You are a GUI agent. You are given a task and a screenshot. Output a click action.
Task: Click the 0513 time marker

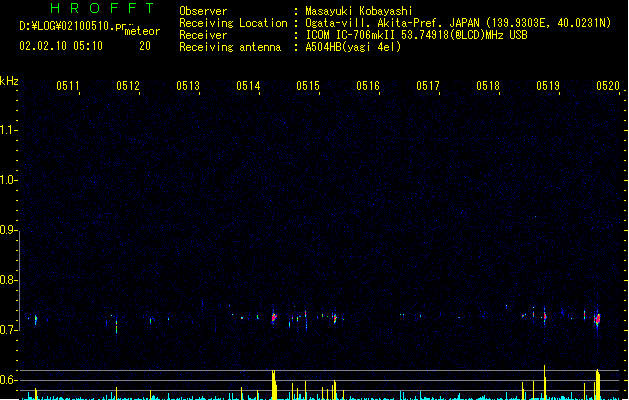188,86
